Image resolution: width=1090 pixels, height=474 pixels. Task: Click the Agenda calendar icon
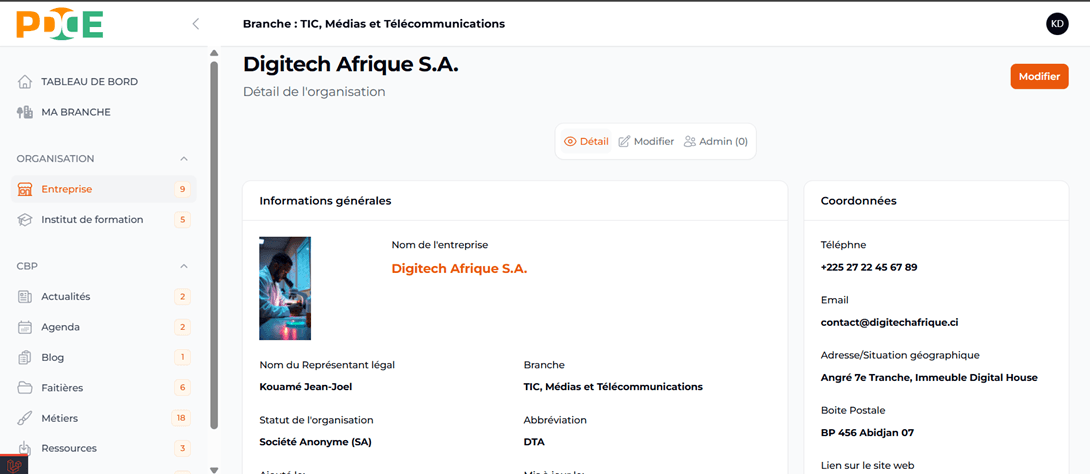[x=25, y=327]
